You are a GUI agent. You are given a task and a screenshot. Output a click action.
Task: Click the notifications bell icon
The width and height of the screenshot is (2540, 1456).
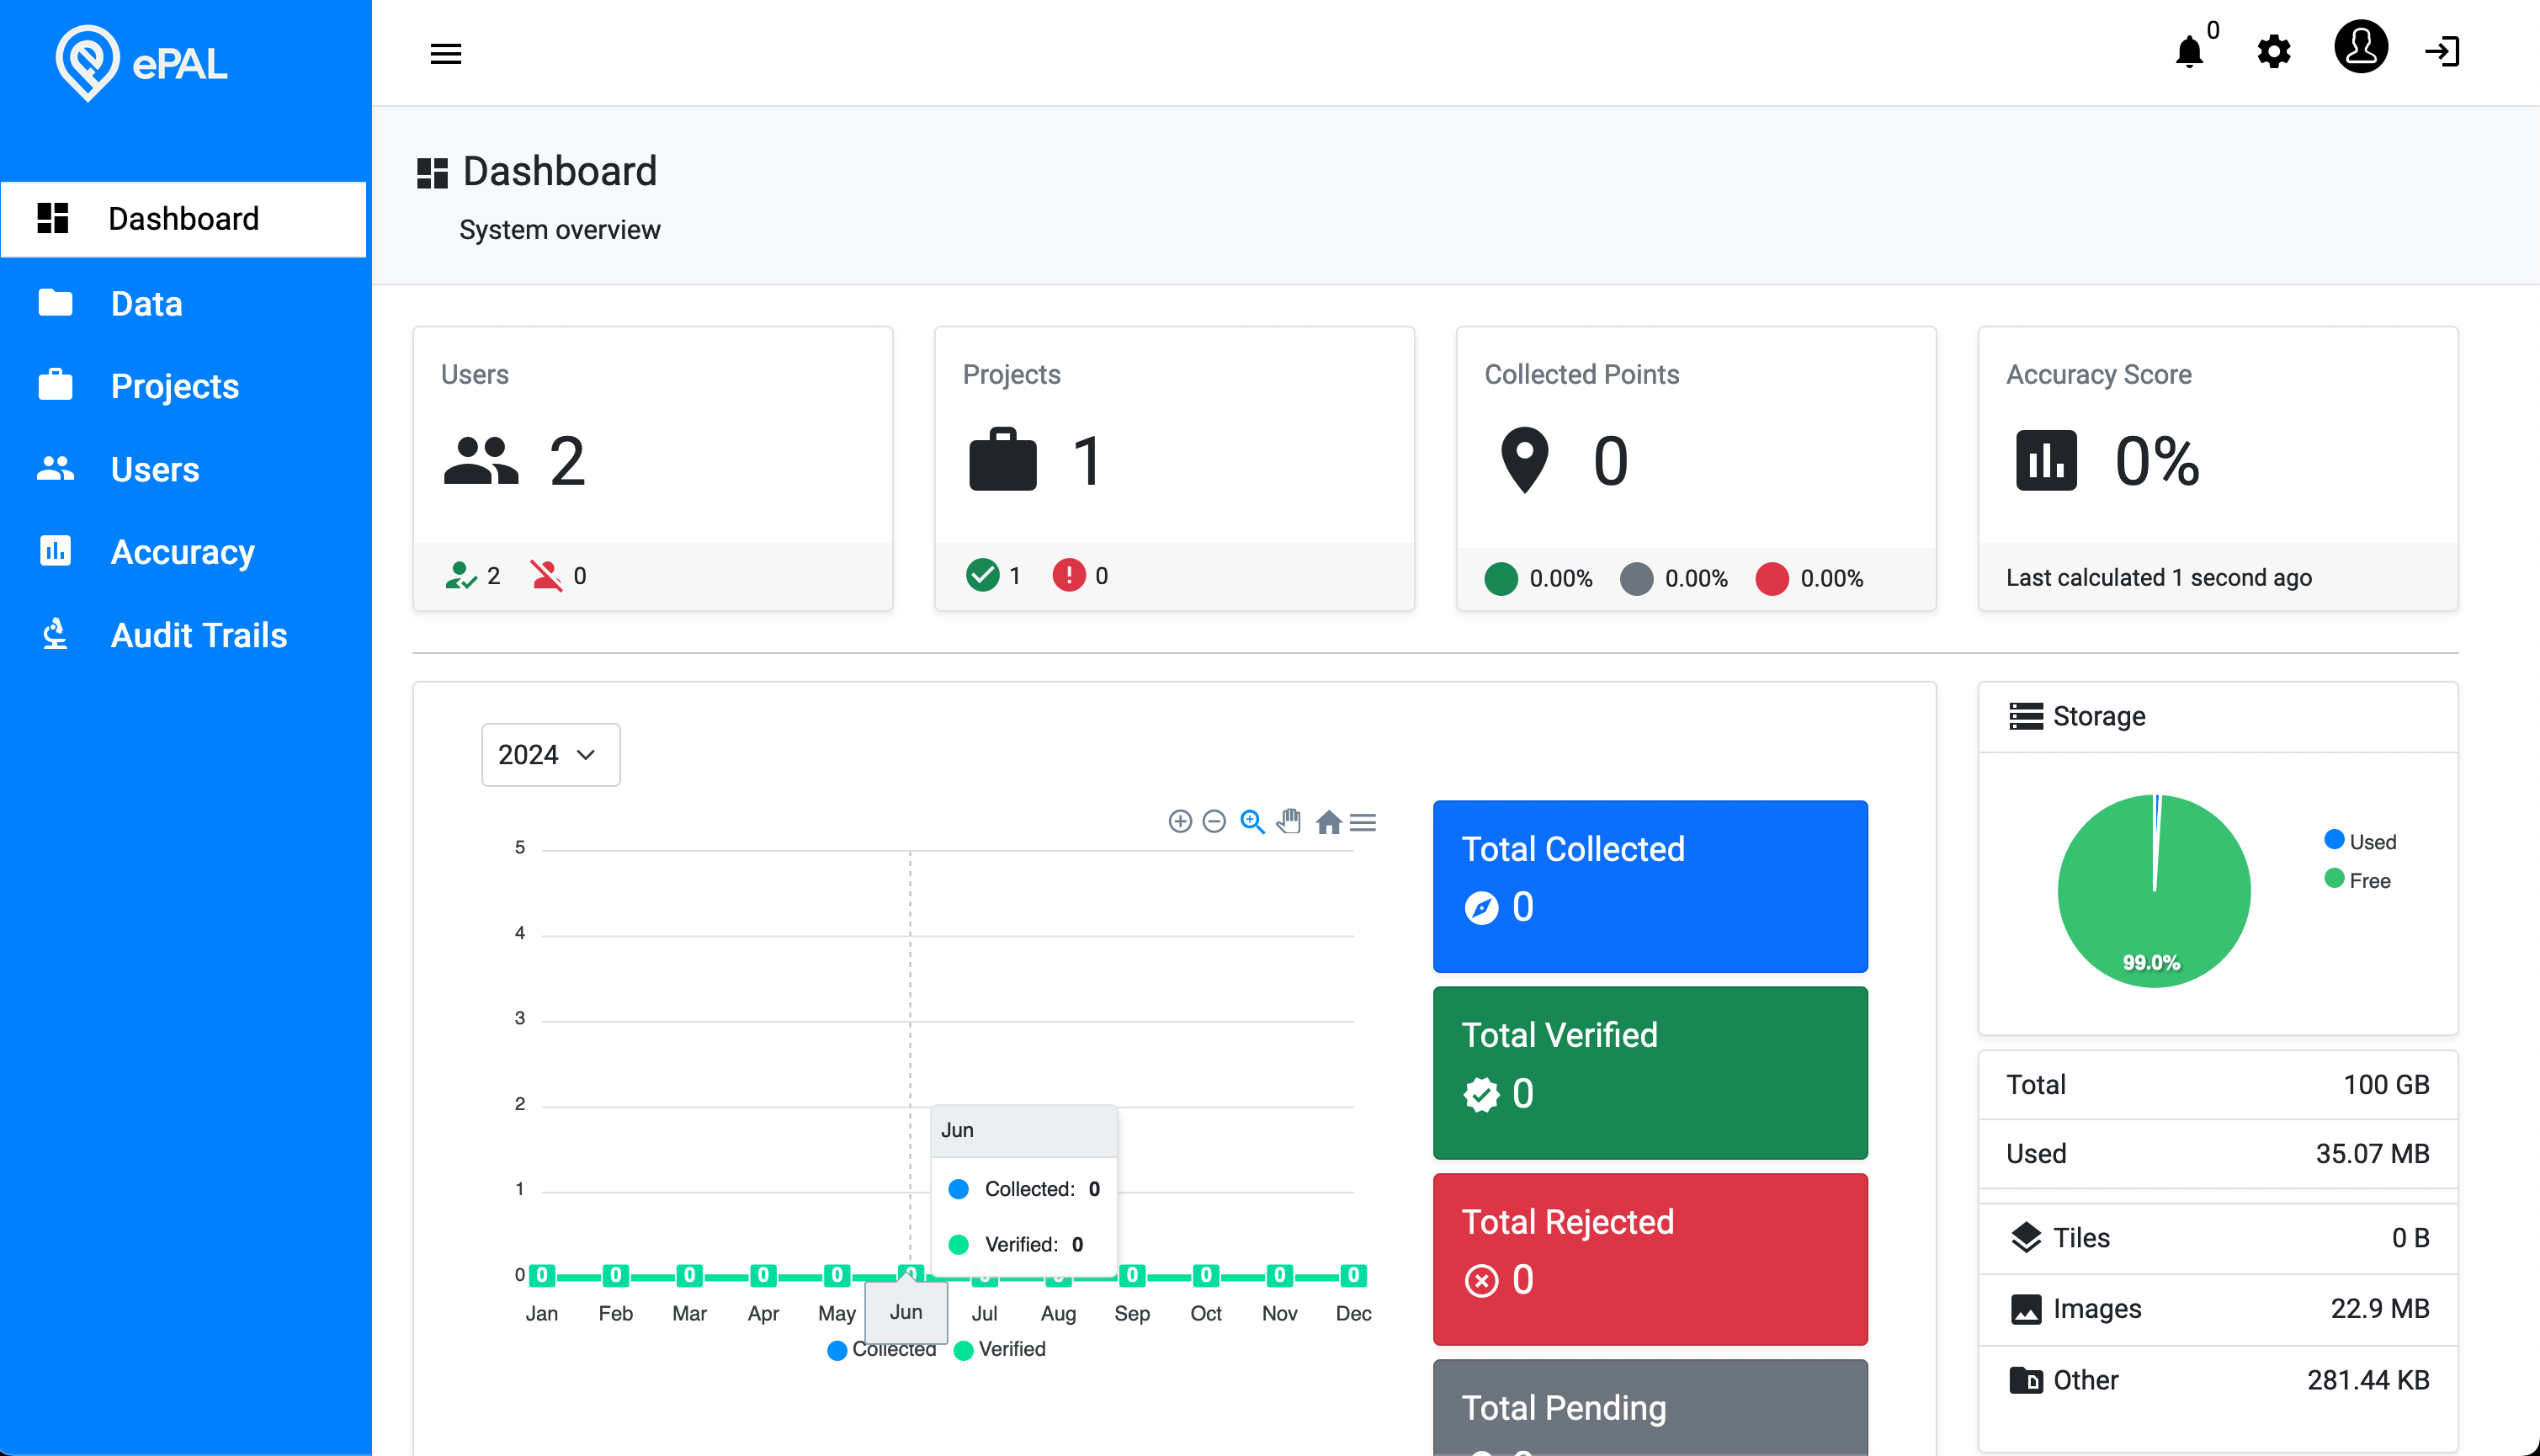(x=2189, y=51)
